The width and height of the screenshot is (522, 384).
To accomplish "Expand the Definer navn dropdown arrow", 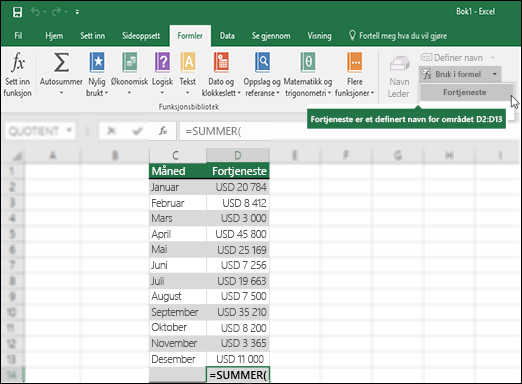I will [x=493, y=58].
